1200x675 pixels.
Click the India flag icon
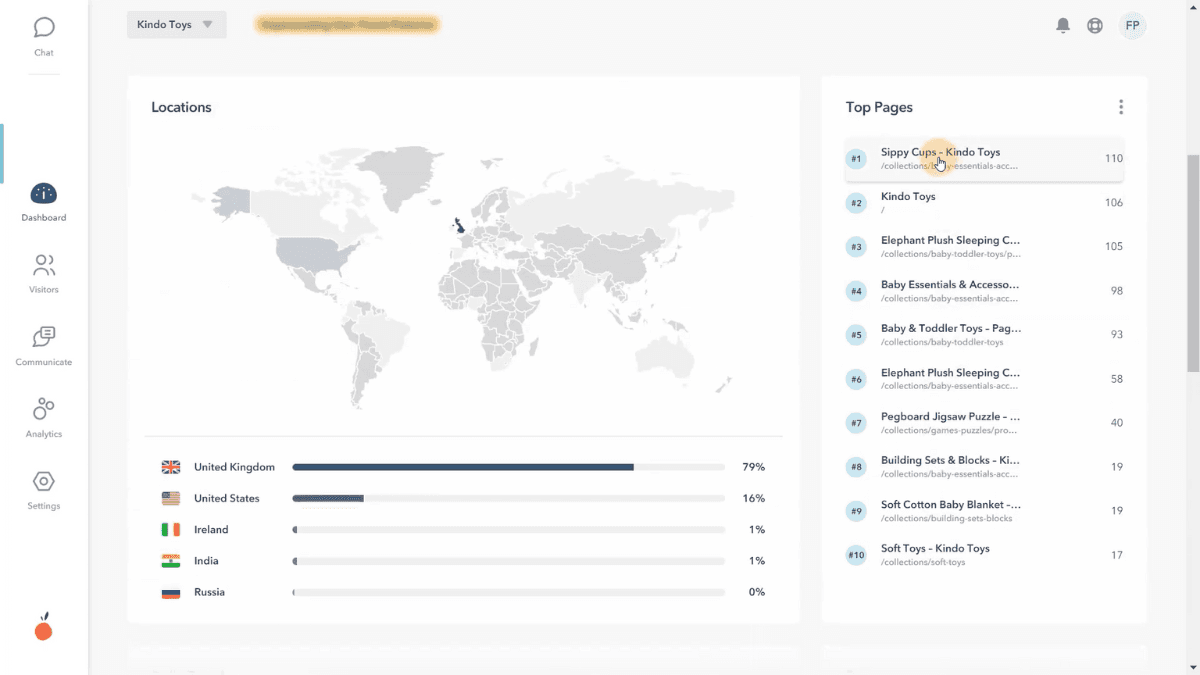[171, 561]
